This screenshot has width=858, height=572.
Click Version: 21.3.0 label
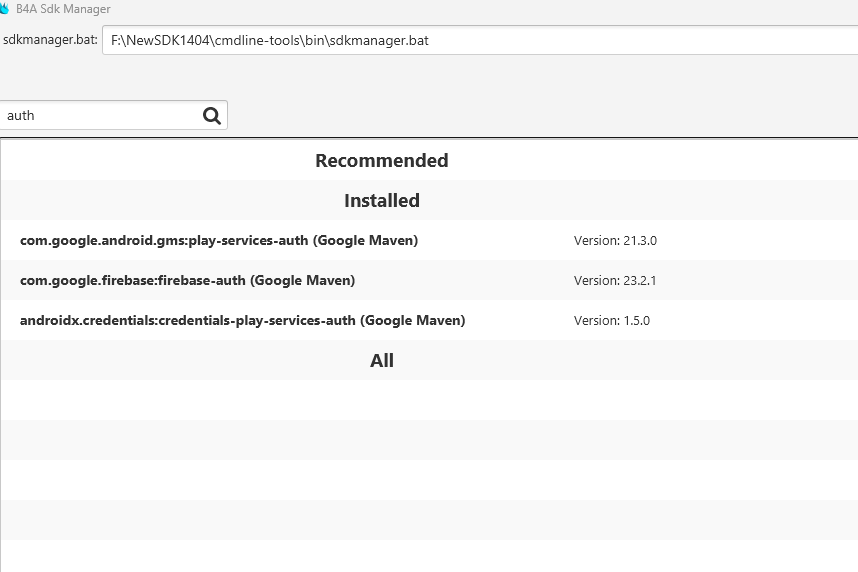615,240
